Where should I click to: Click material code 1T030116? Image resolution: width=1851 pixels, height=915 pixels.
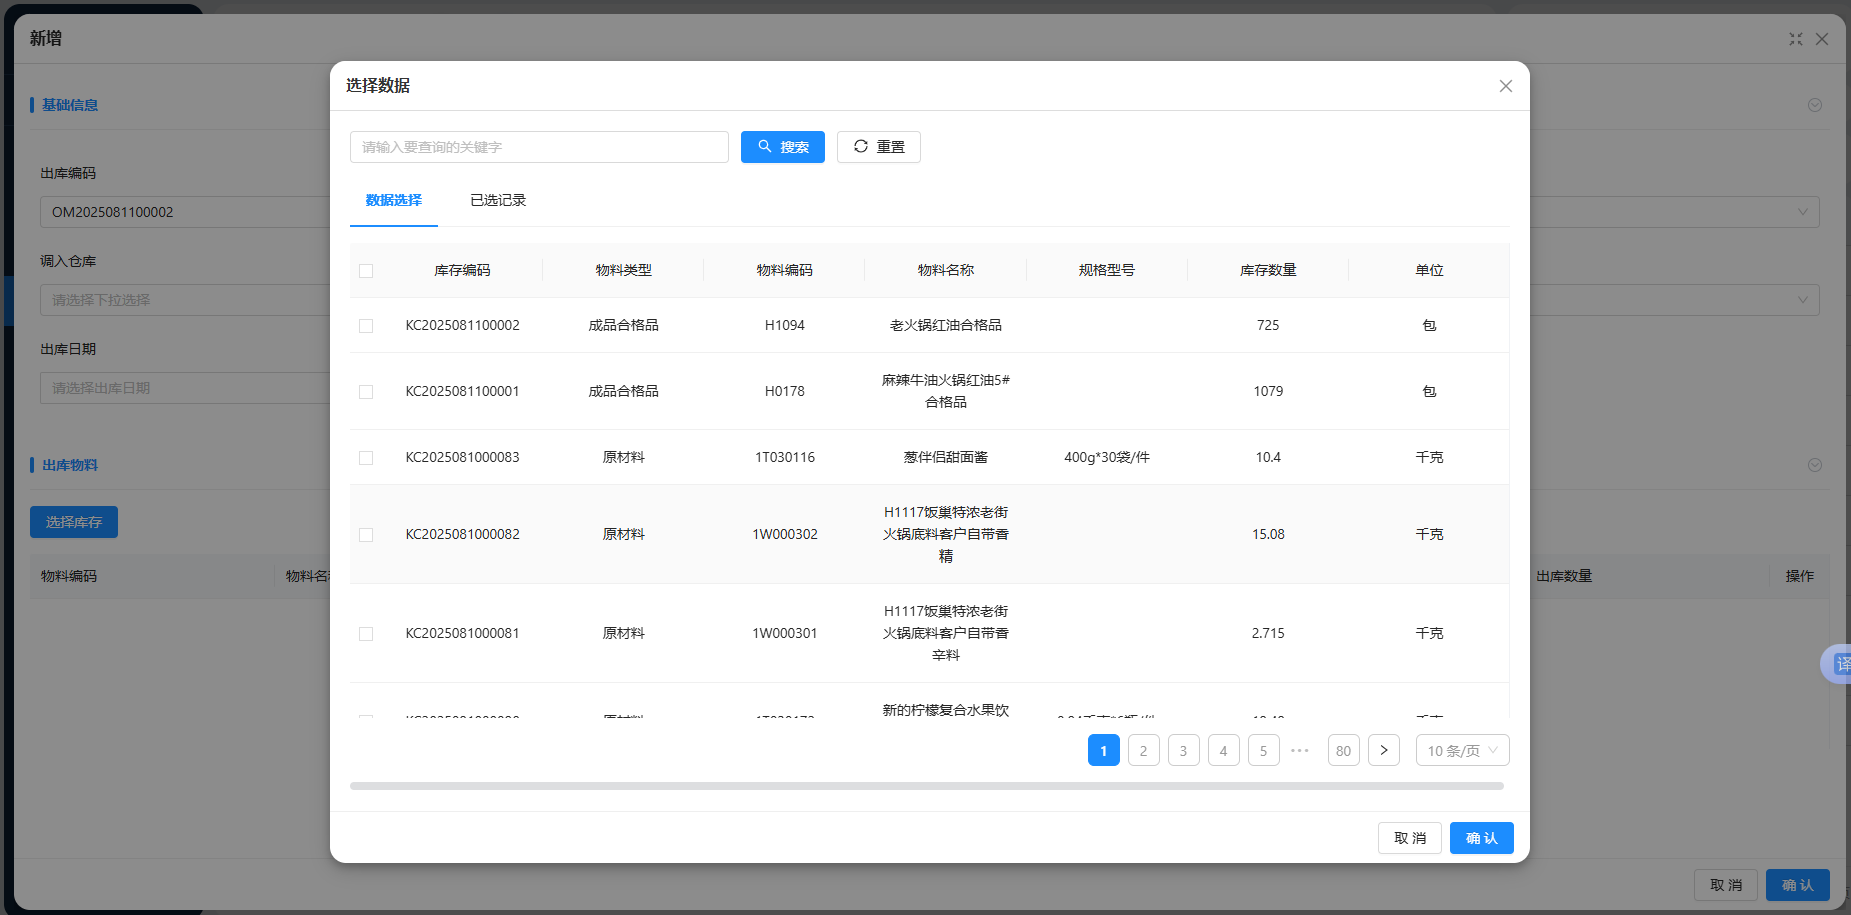tap(785, 457)
